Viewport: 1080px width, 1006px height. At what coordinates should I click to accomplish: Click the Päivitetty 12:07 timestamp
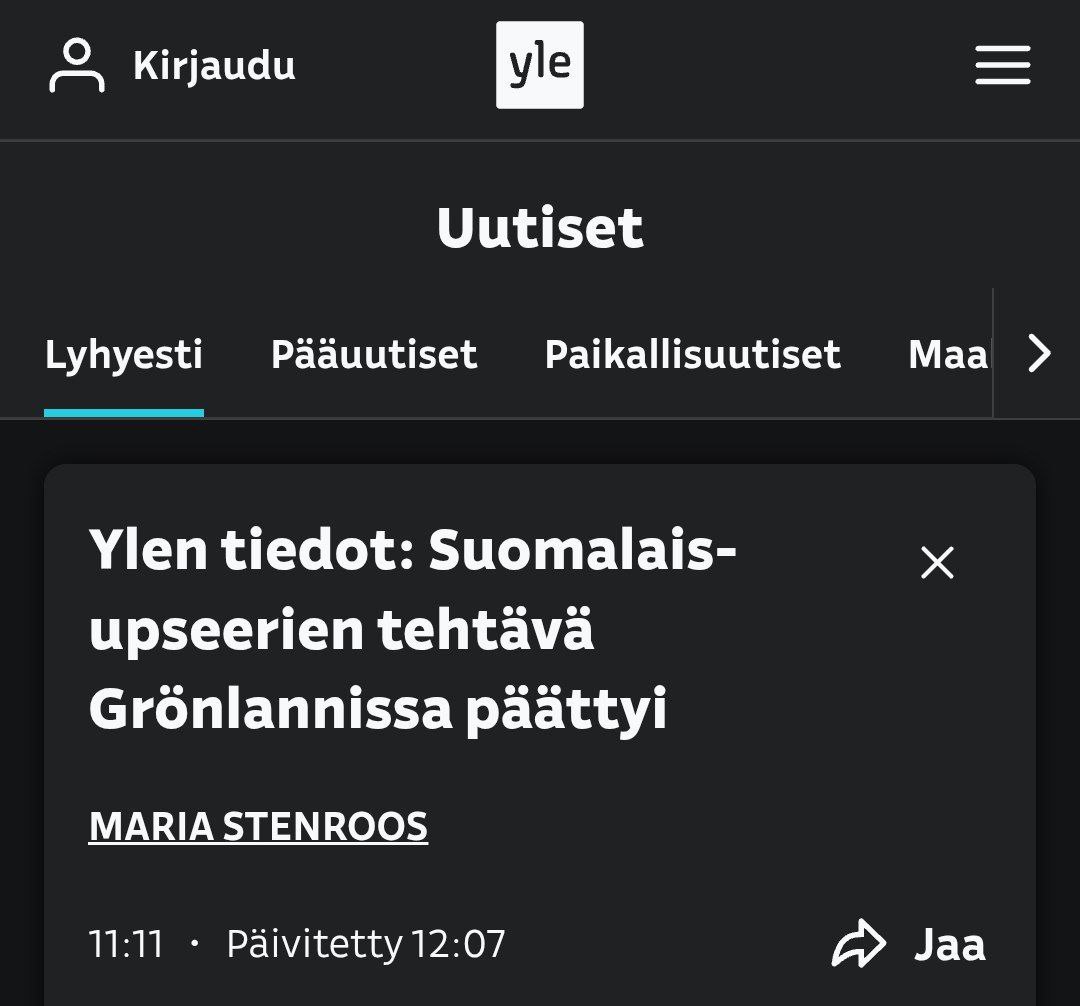(366, 944)
